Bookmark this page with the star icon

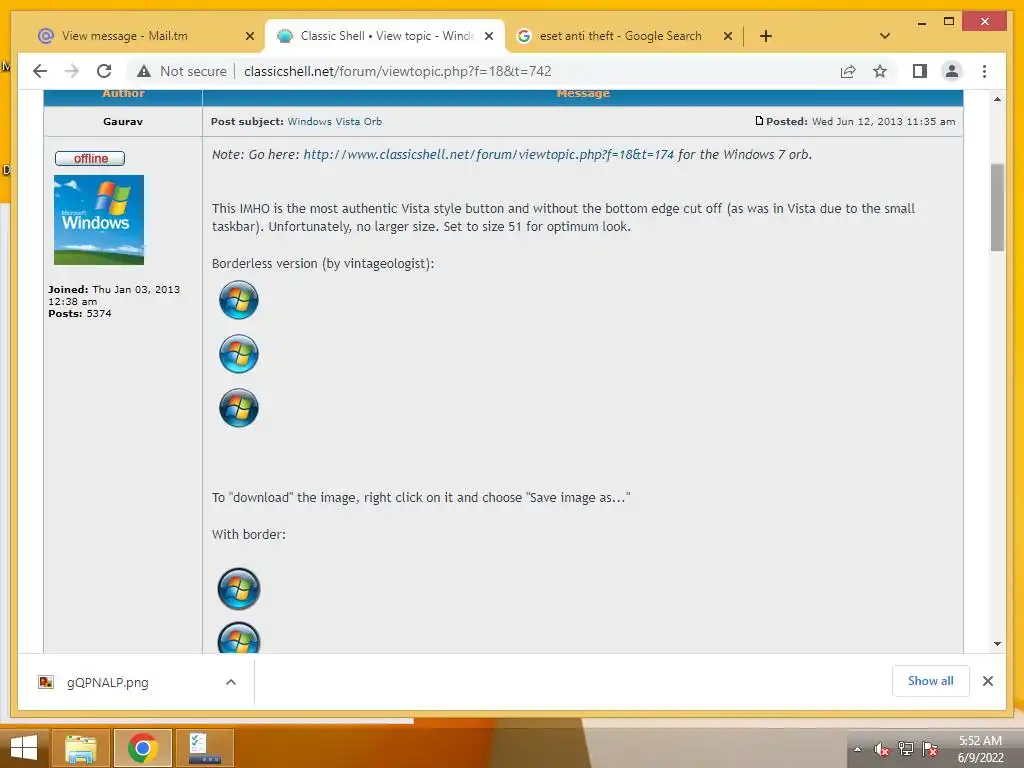880,71
